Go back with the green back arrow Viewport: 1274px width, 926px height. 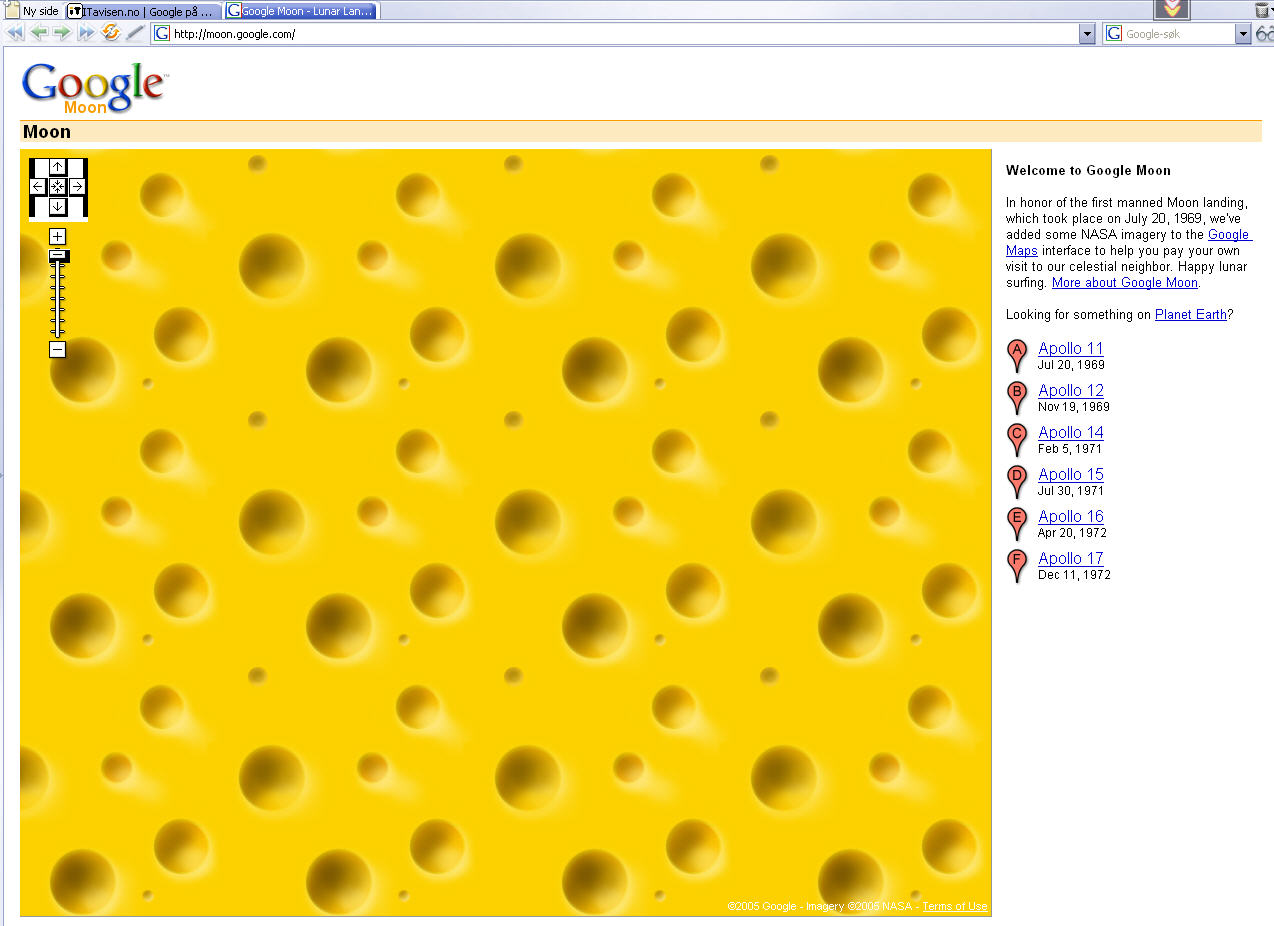tap(39, 33)
